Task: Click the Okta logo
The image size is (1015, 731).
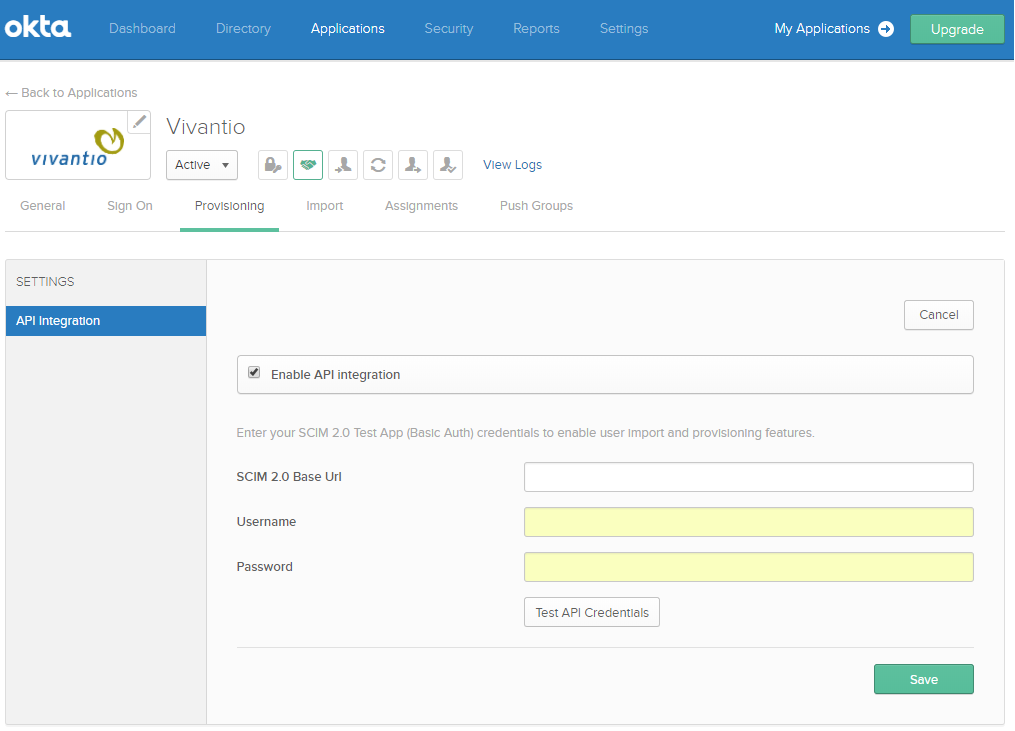Action: tap(38, 28)
